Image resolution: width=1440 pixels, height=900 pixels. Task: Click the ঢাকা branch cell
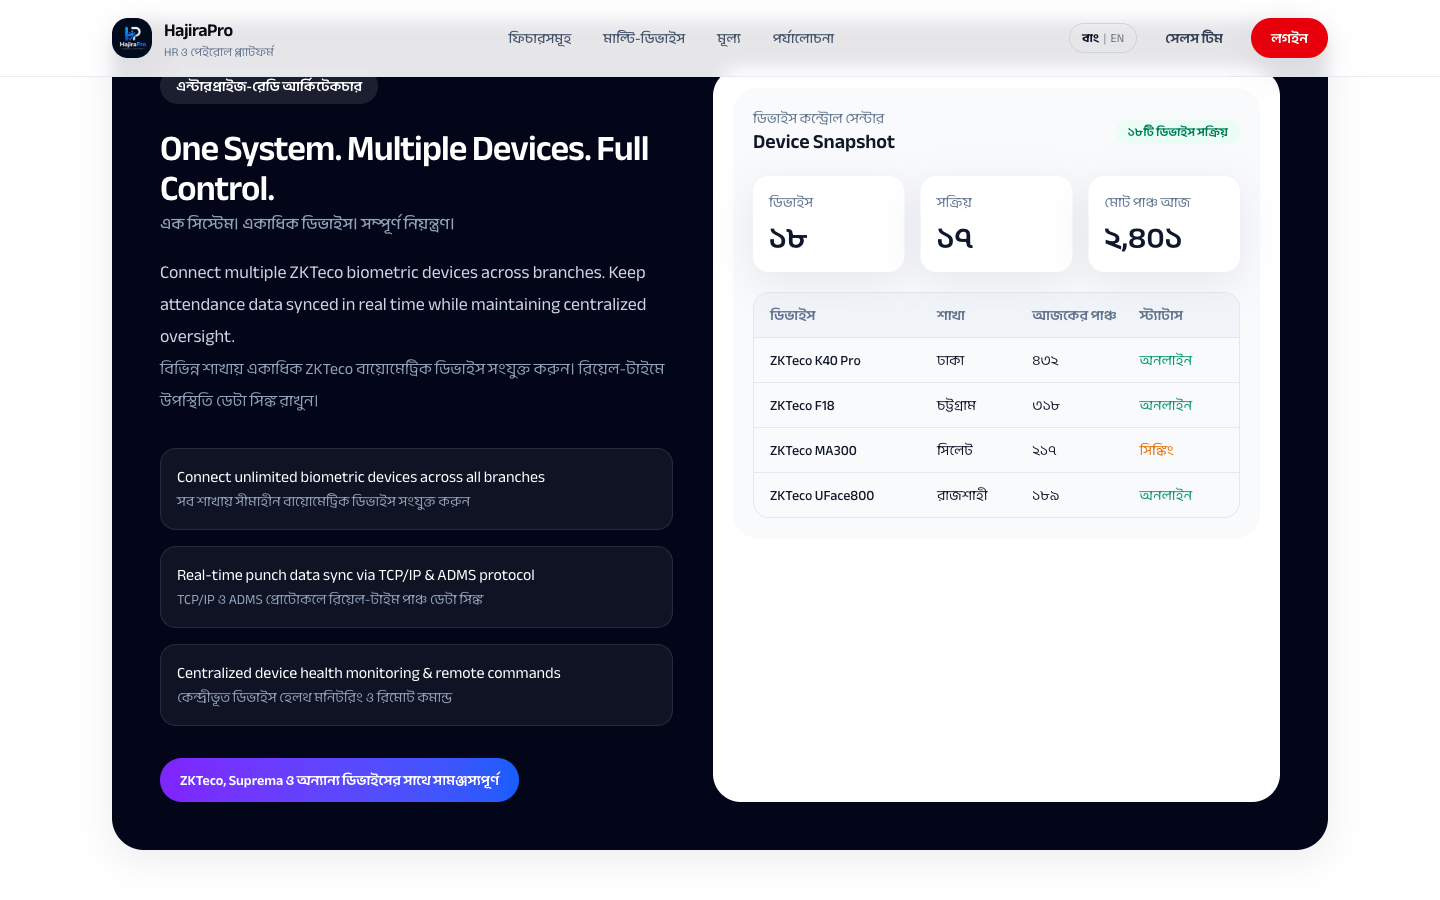point(951,360)
